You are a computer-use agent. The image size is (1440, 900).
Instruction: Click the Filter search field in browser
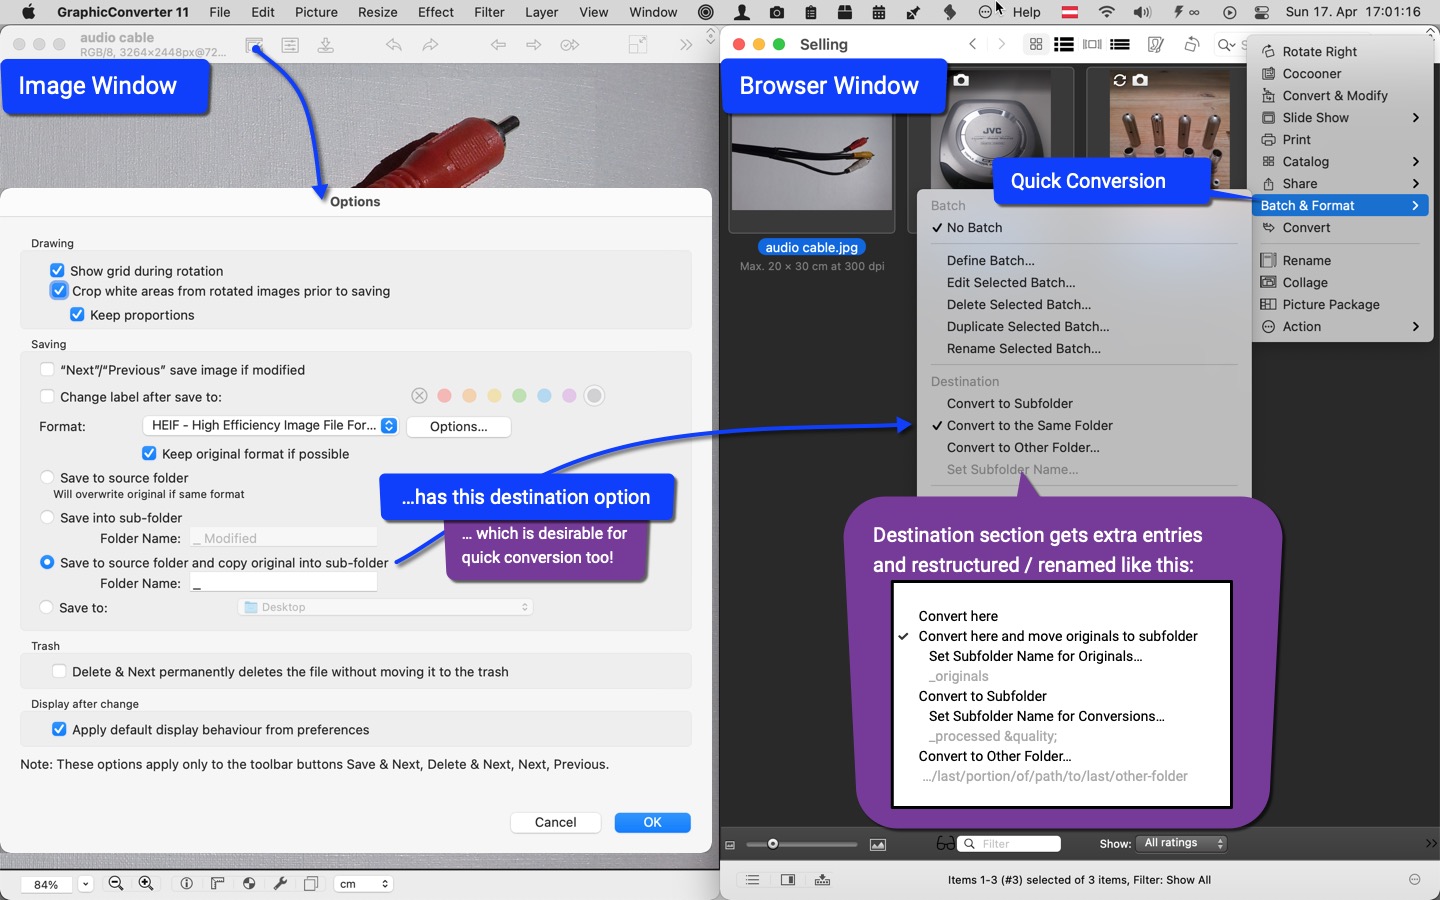pyautogui.click(x=1010, y=844)
